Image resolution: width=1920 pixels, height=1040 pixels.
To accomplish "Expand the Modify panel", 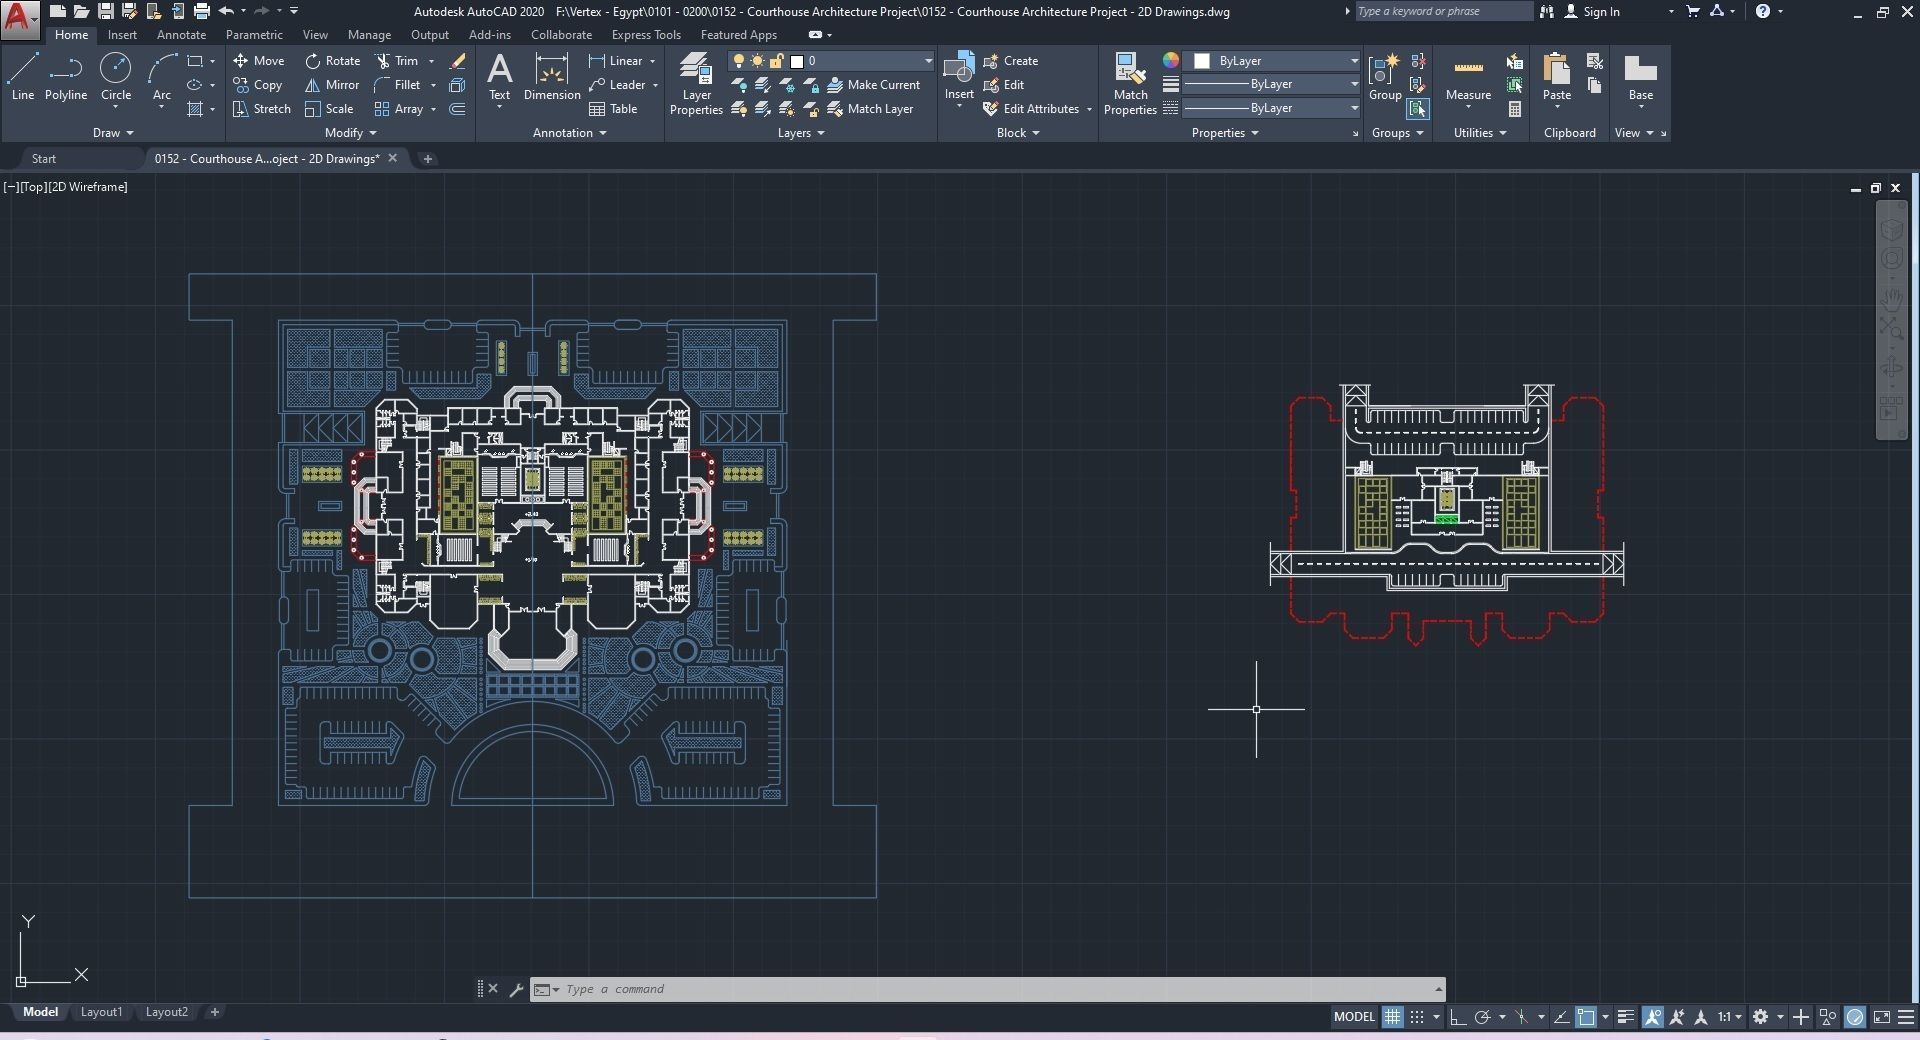I will (x=351, y=133).
